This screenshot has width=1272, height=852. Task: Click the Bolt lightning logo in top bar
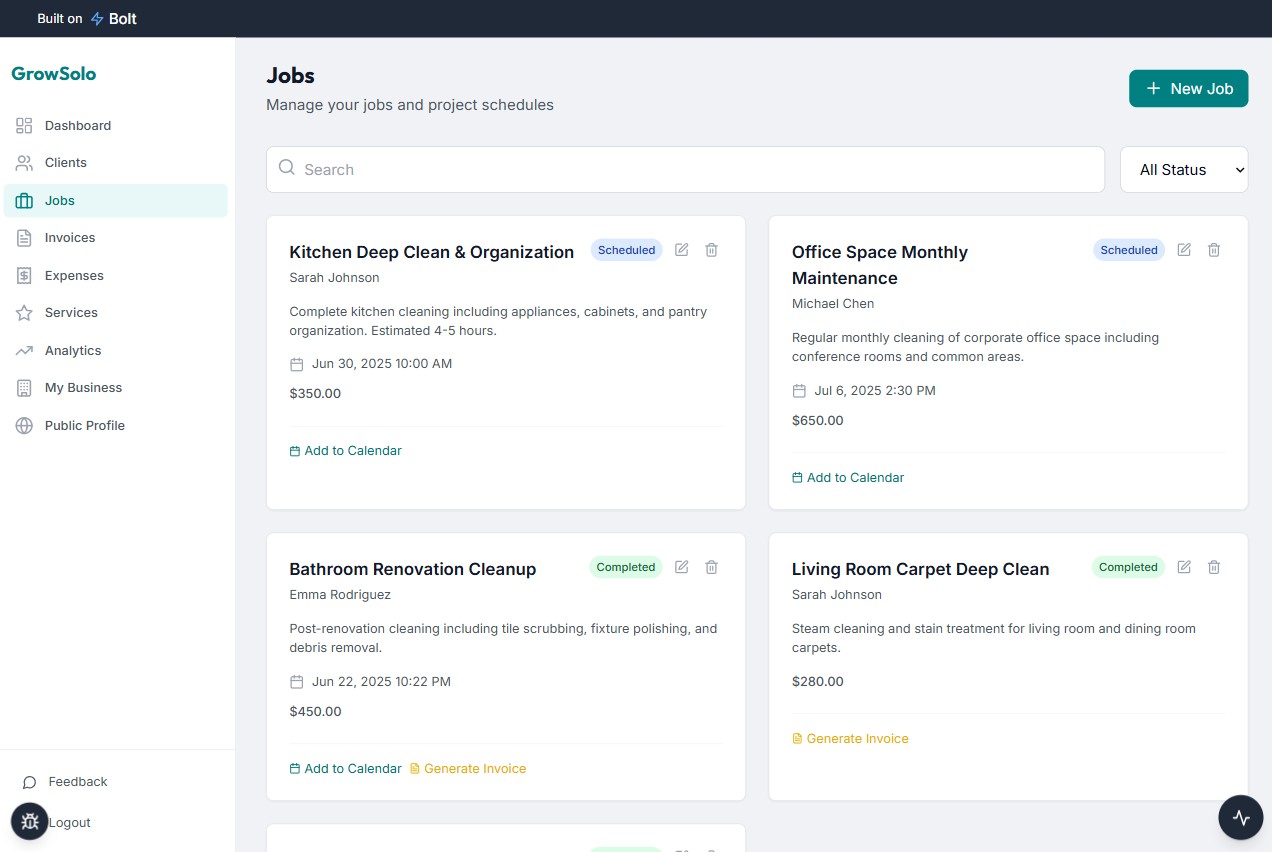pos(97,19)
